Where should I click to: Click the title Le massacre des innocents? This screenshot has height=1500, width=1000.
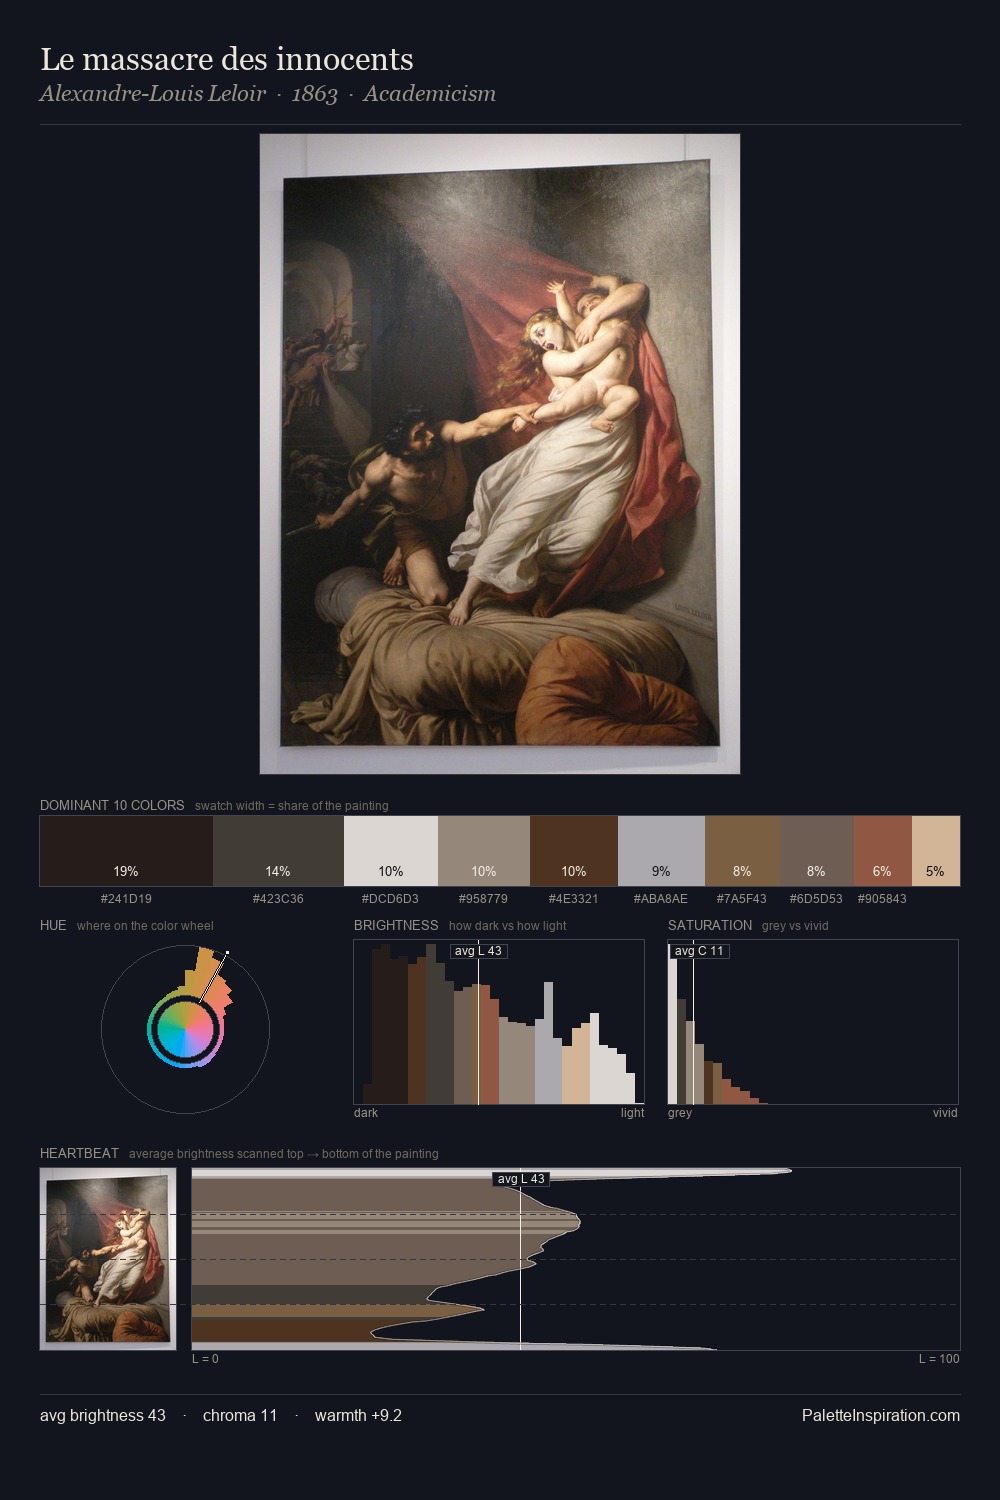click(x=227, y=59)
